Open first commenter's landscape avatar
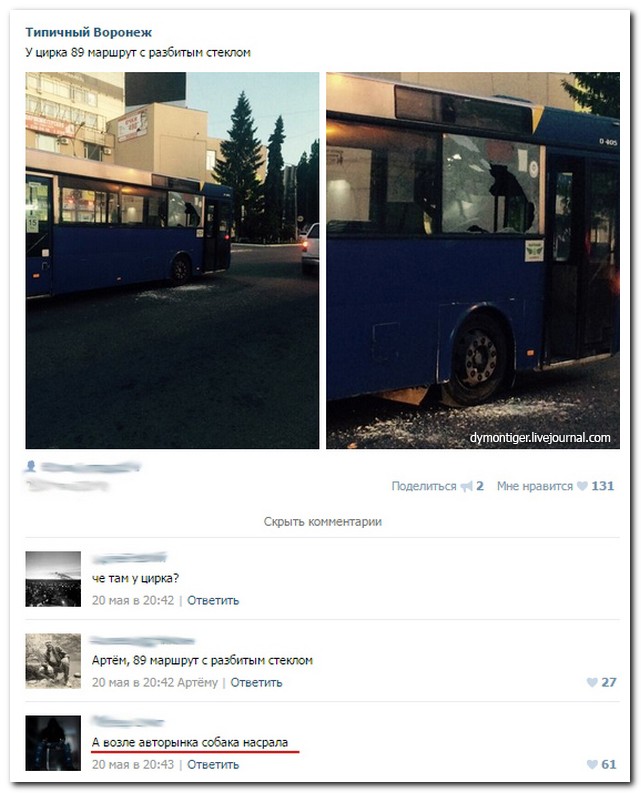This screenshot has height=793, width=641. tap(53, 579)
